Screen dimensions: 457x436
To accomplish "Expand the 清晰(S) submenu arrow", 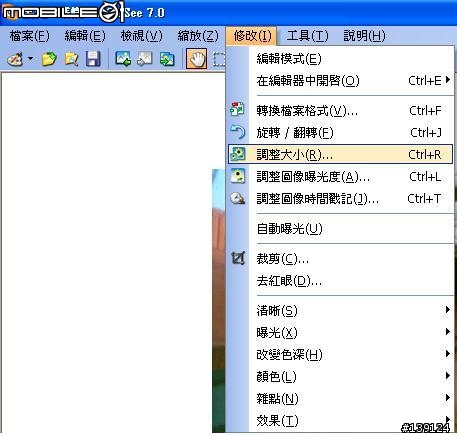I will click(448, 310).
